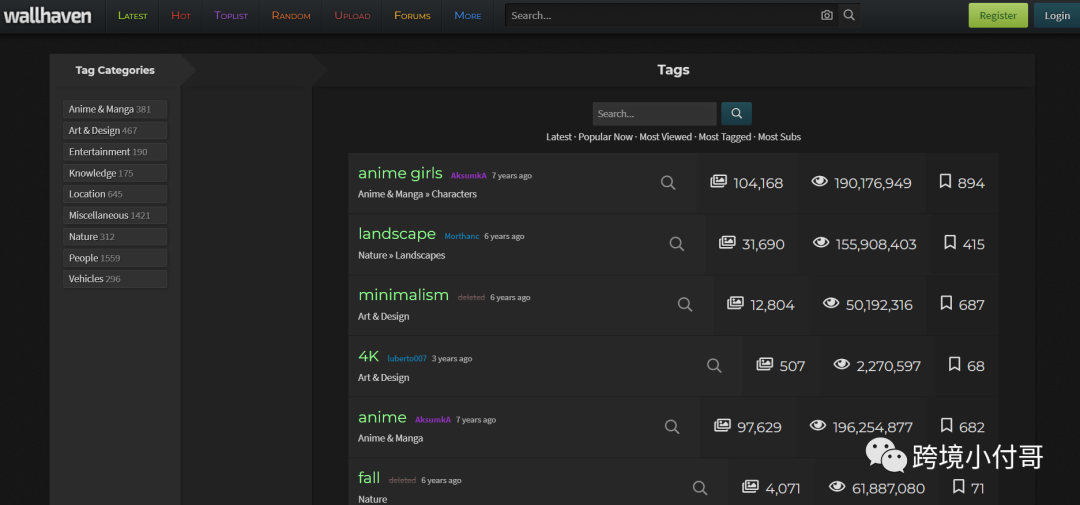Select Vehicles tag category

115,279
